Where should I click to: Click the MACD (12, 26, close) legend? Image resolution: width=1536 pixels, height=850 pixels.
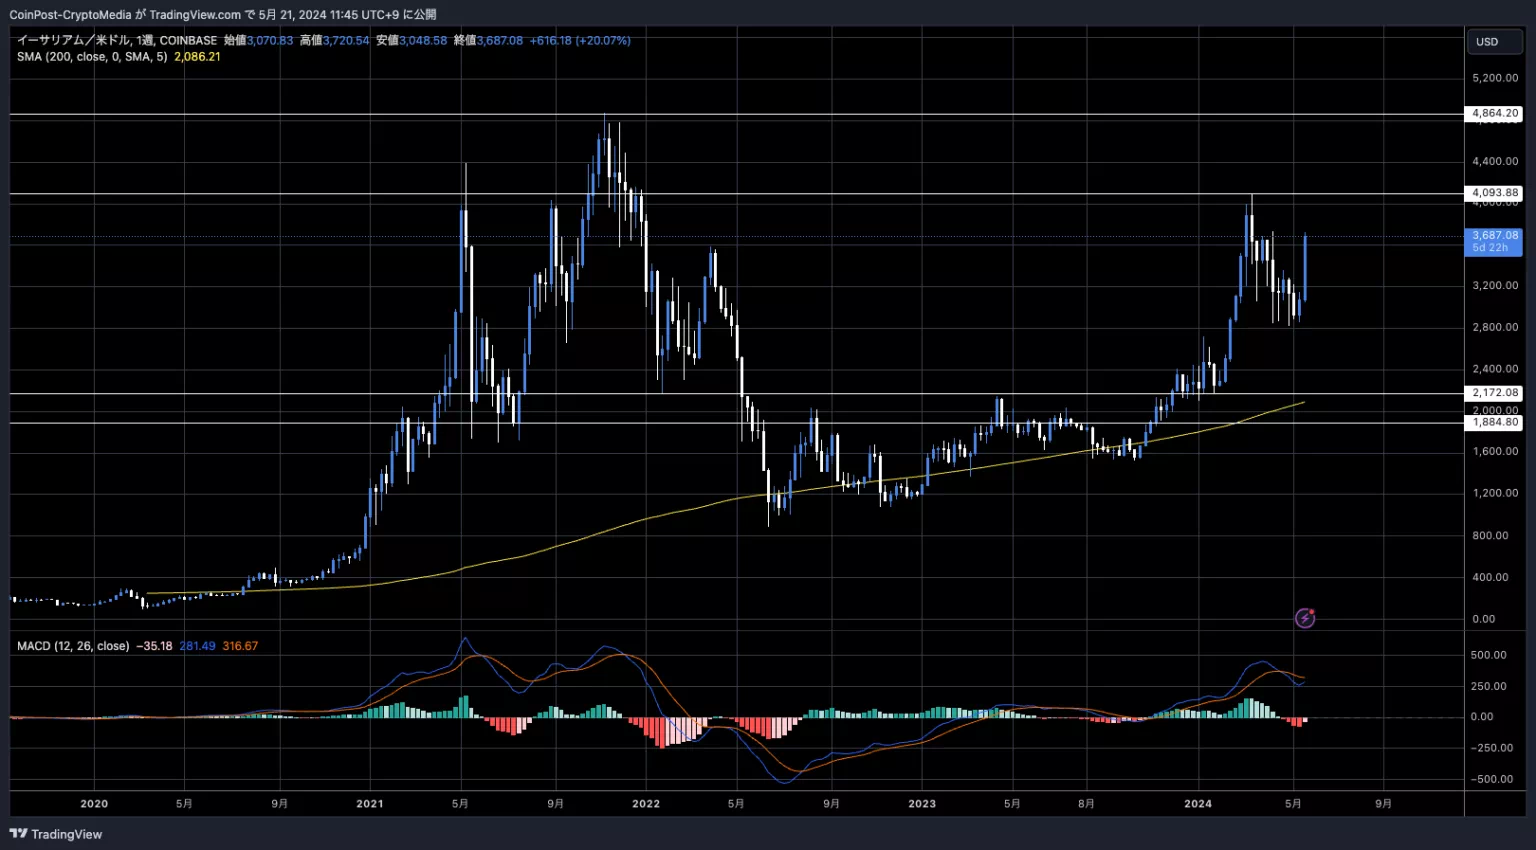click(x=73, y=646)
